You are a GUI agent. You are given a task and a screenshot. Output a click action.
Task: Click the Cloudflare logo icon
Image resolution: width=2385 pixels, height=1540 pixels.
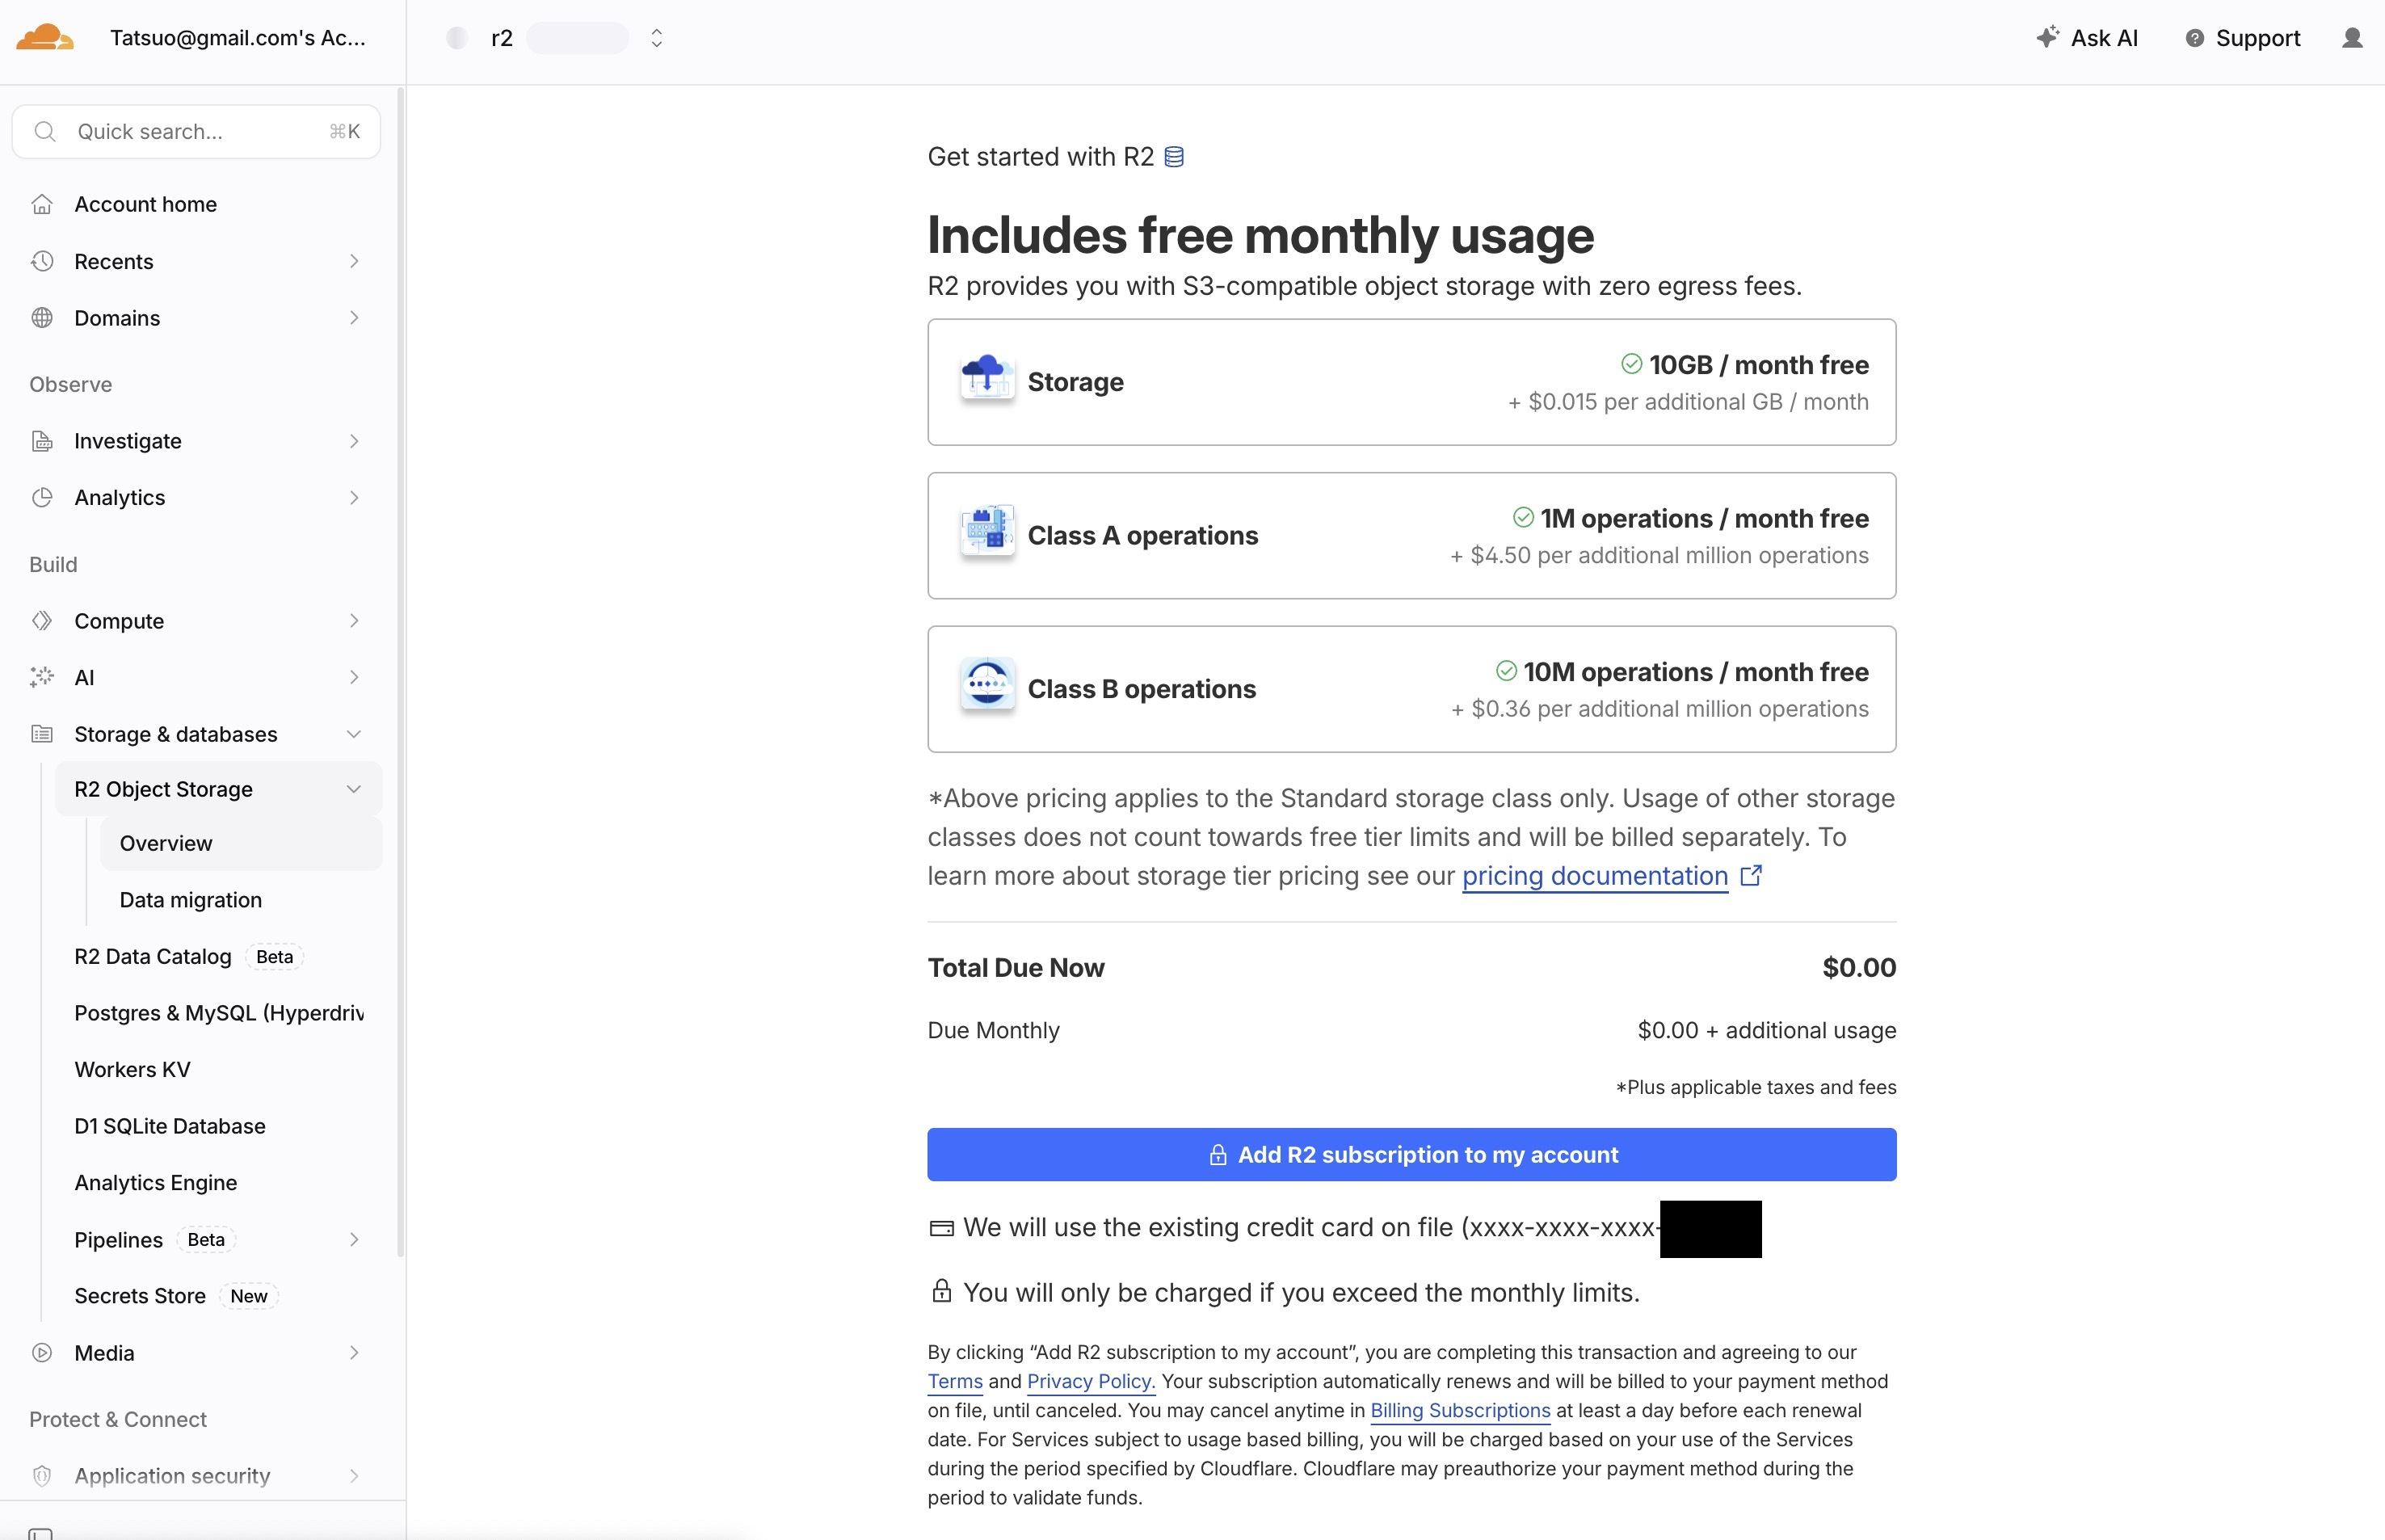tap(45, 38)
